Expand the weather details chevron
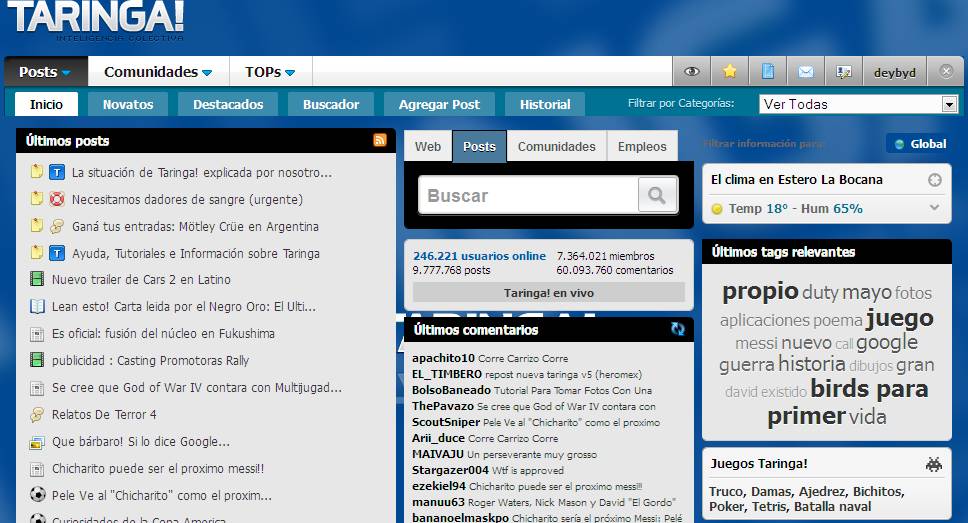968x523 pixels. [935, 207]
